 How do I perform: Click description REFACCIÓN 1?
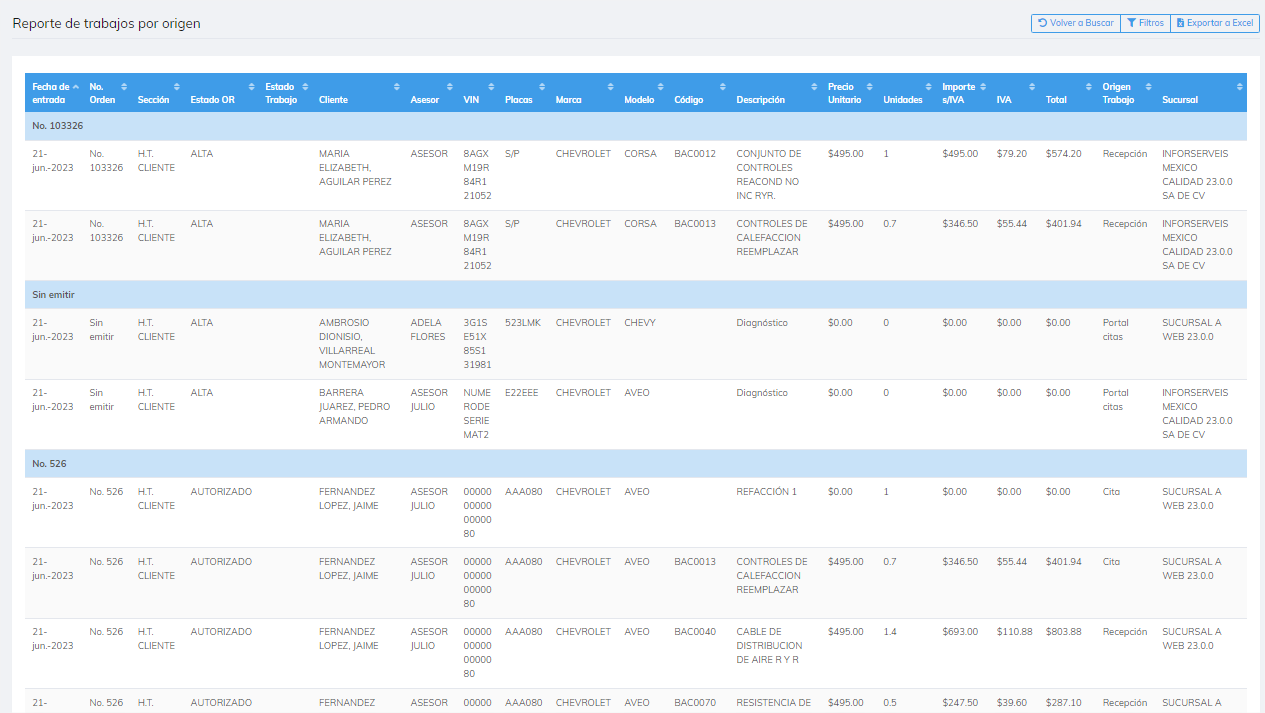(x=766, y=492)
